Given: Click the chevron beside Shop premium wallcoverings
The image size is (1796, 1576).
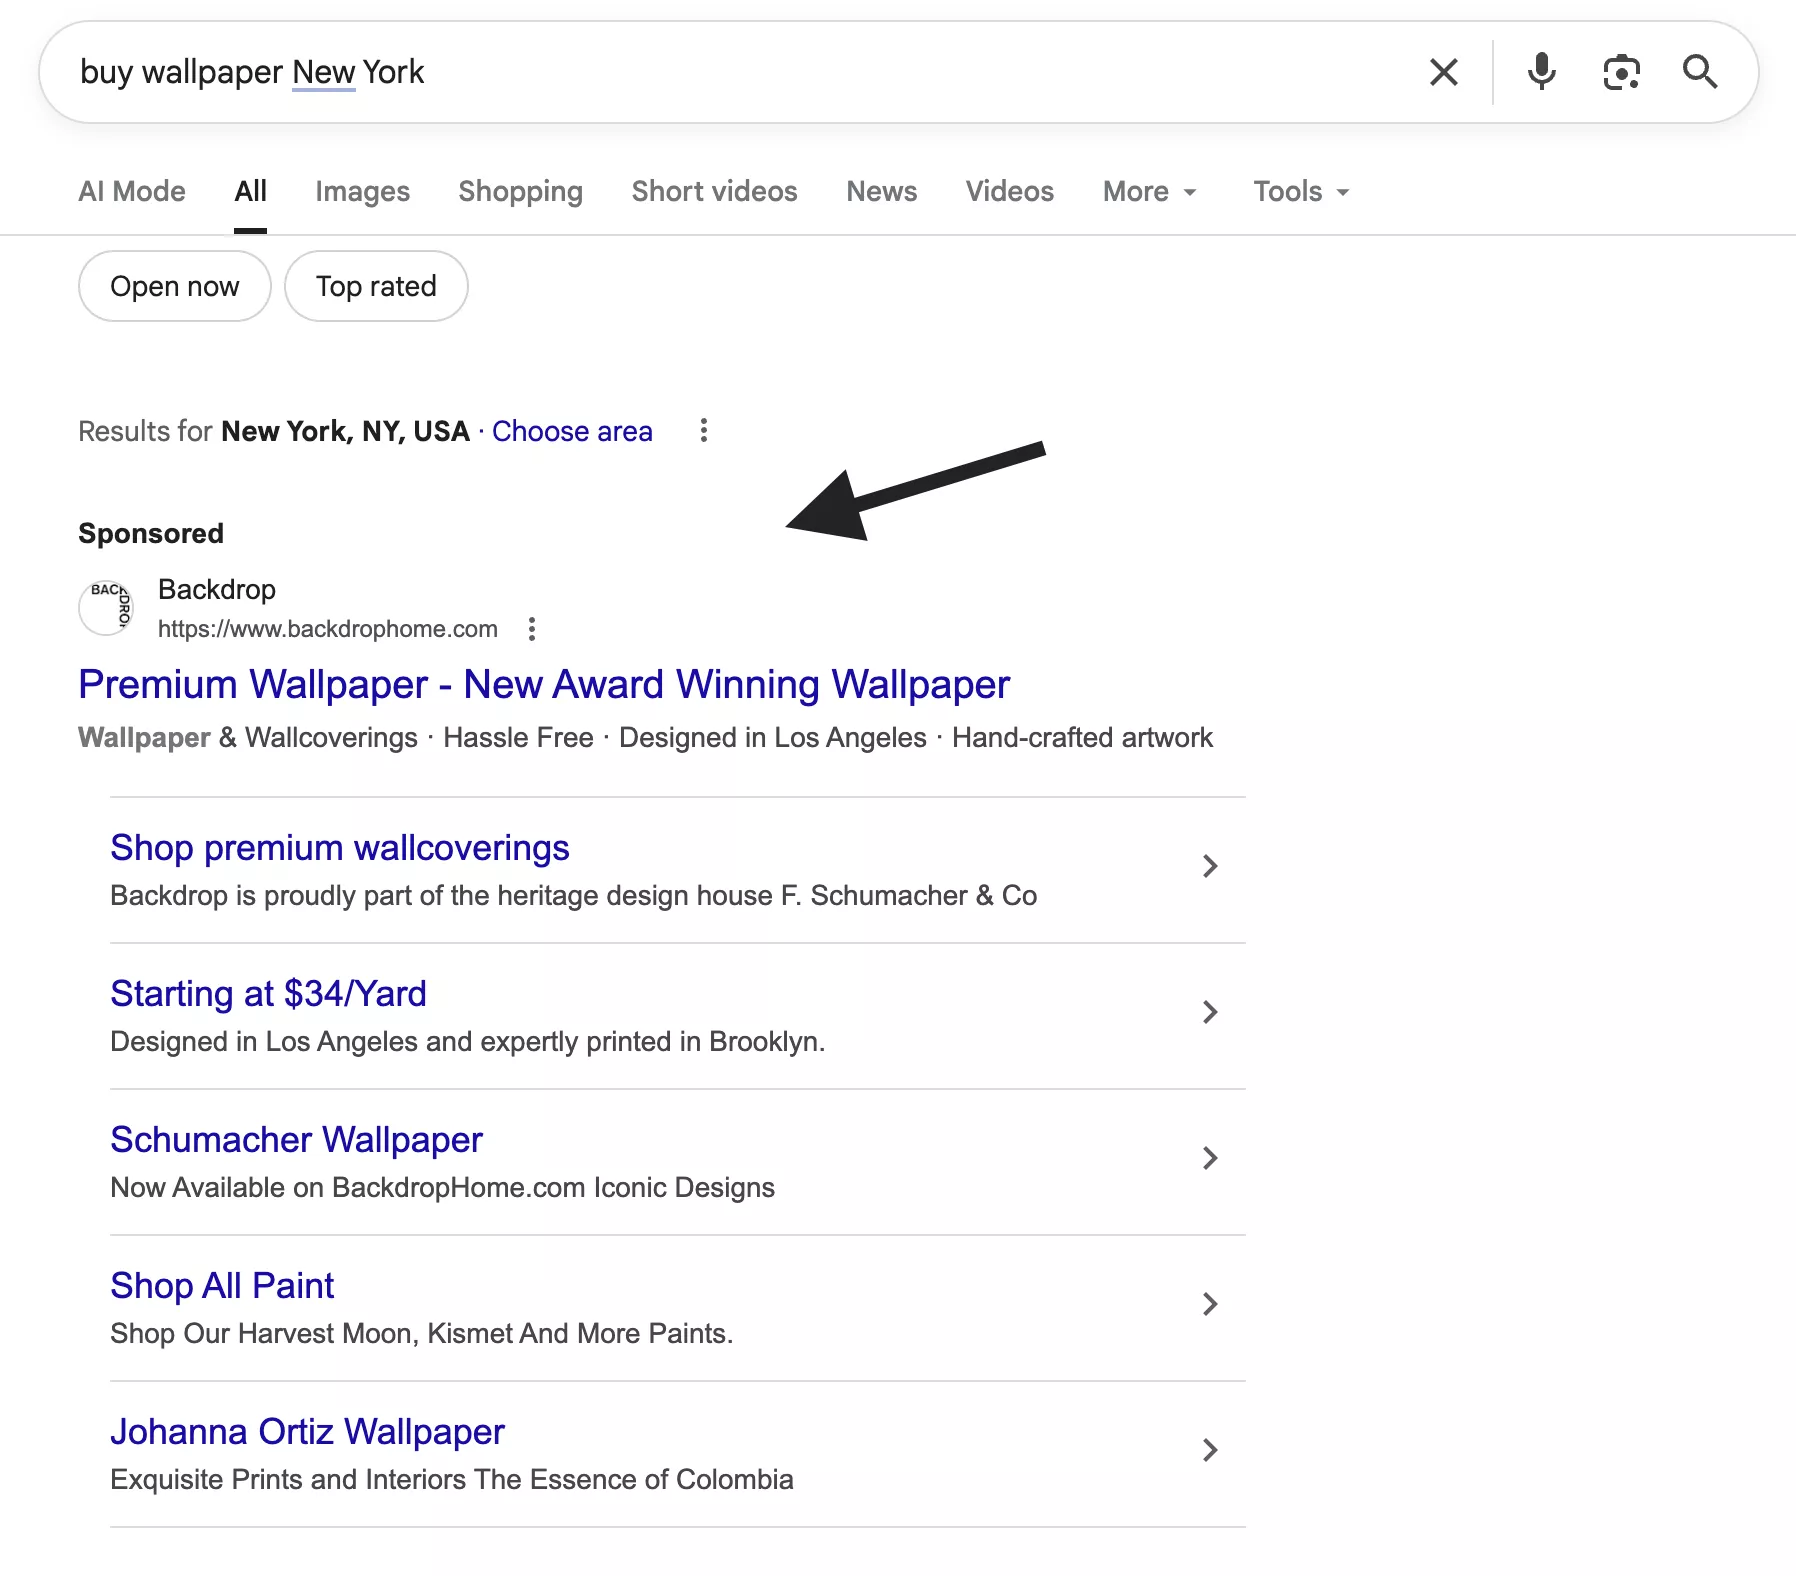Looking at the screenshot, I should point(1211,866).
